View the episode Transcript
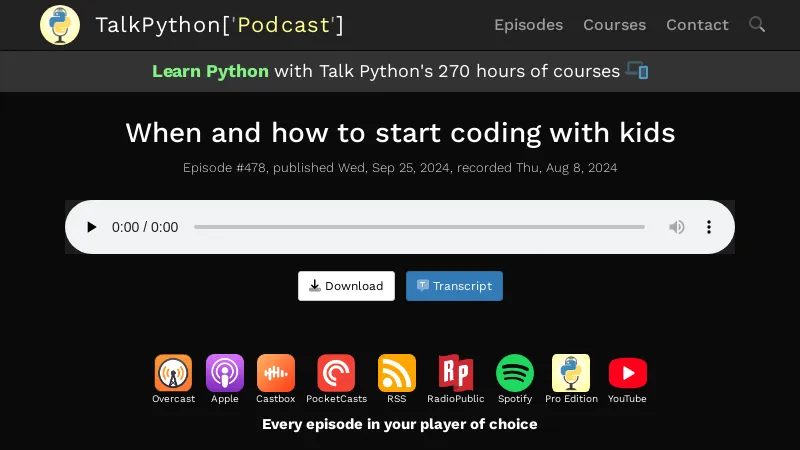Image resolution: width=800 pixels, height=450 pixels. (454, 286)
